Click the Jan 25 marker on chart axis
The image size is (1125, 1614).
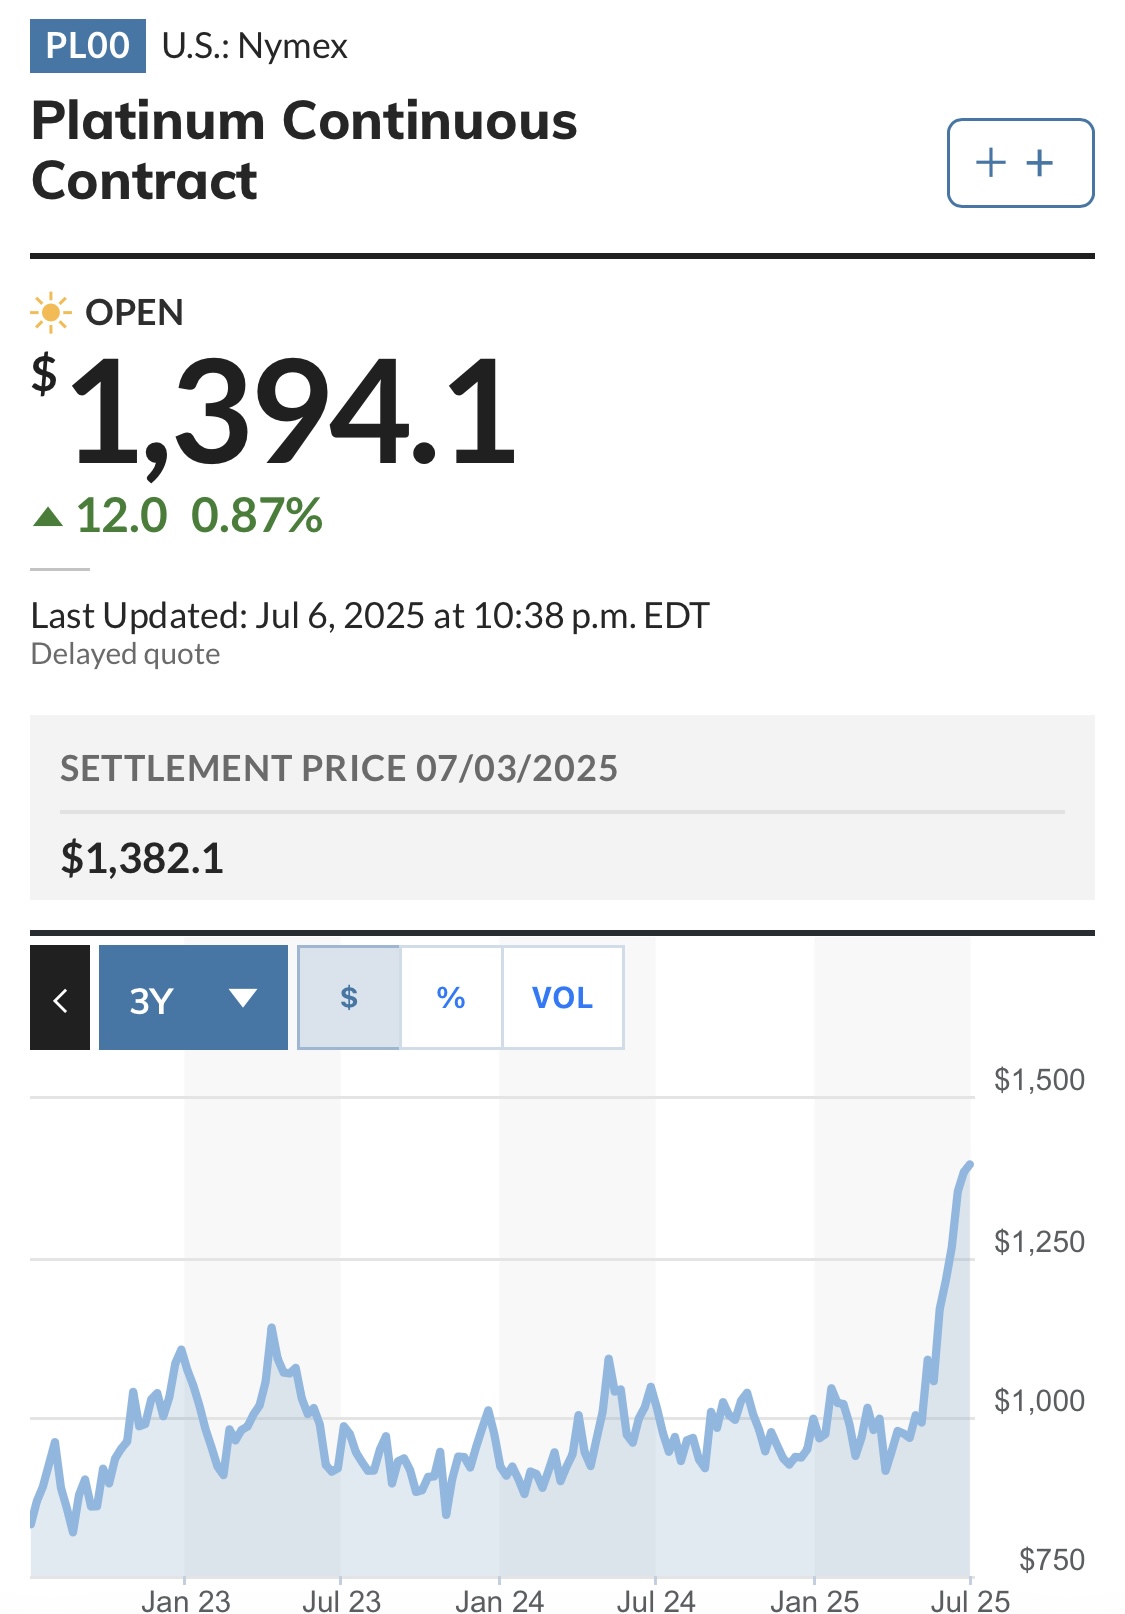(815, 1601)
